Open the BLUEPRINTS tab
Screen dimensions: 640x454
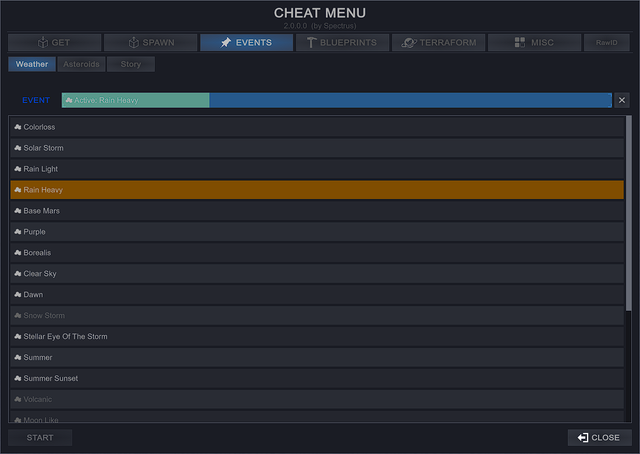coord(342,42)
